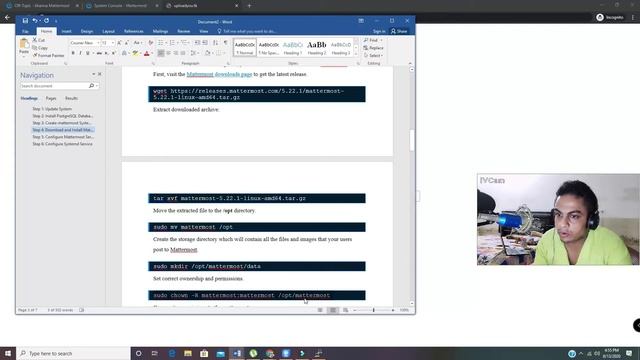The height and width of the screenshot is (360, 640).
Task: Select Step 2: Install PostgreSQL heading
Action: [63, 116]
